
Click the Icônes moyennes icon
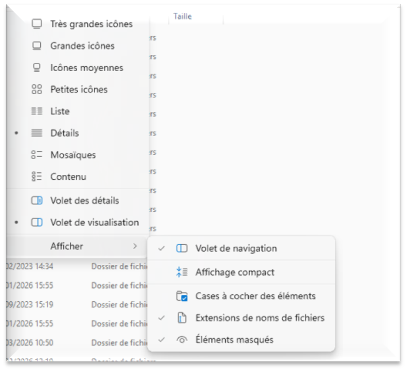pos(37,68)
